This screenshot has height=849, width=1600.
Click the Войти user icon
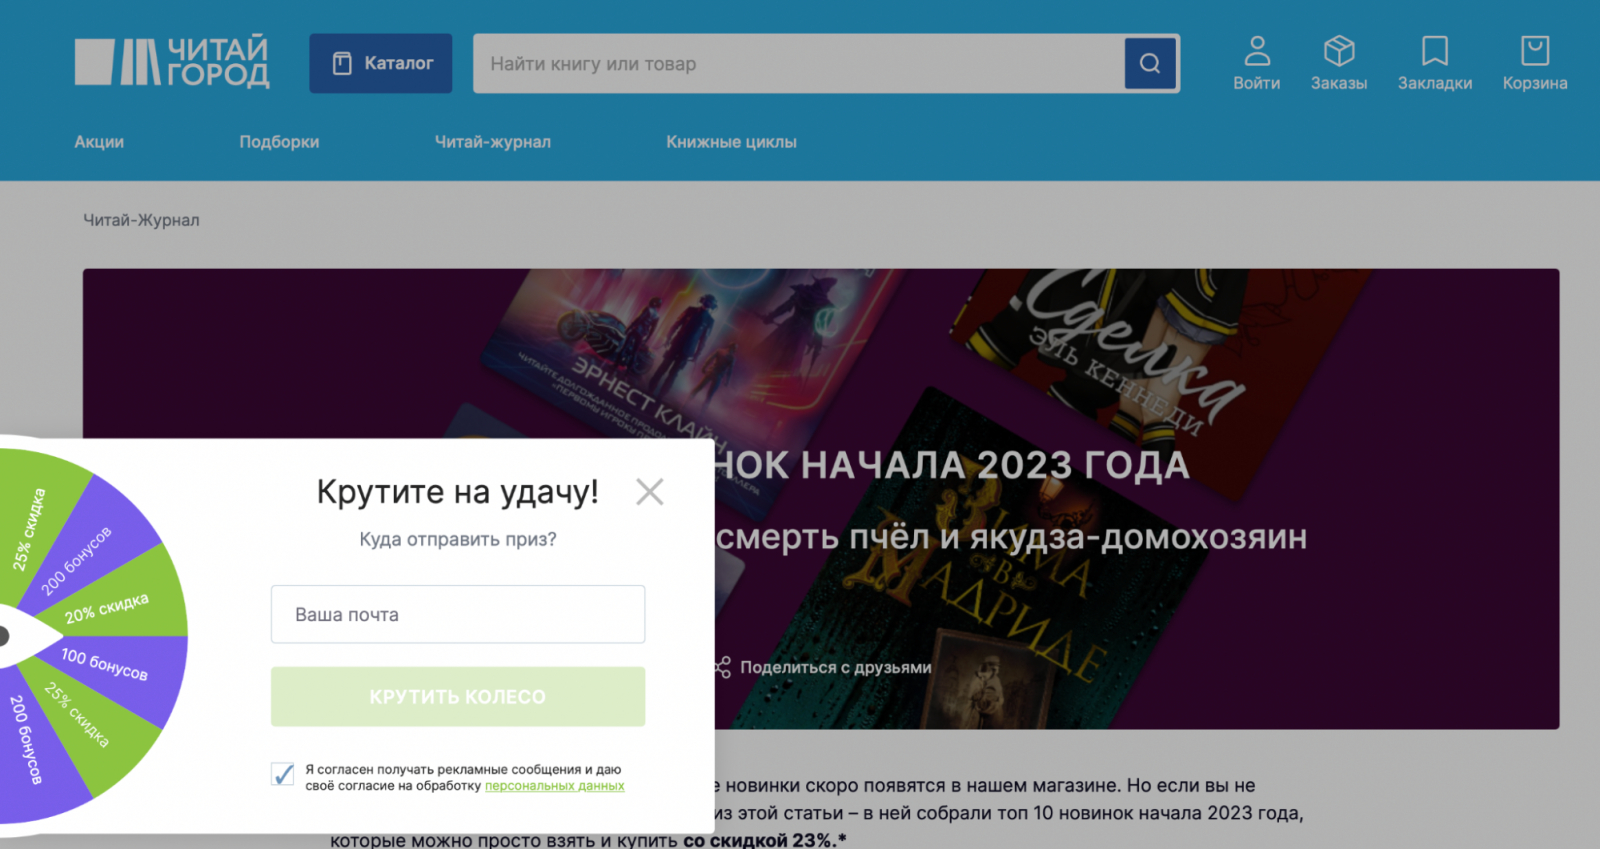pos(1257,50)
